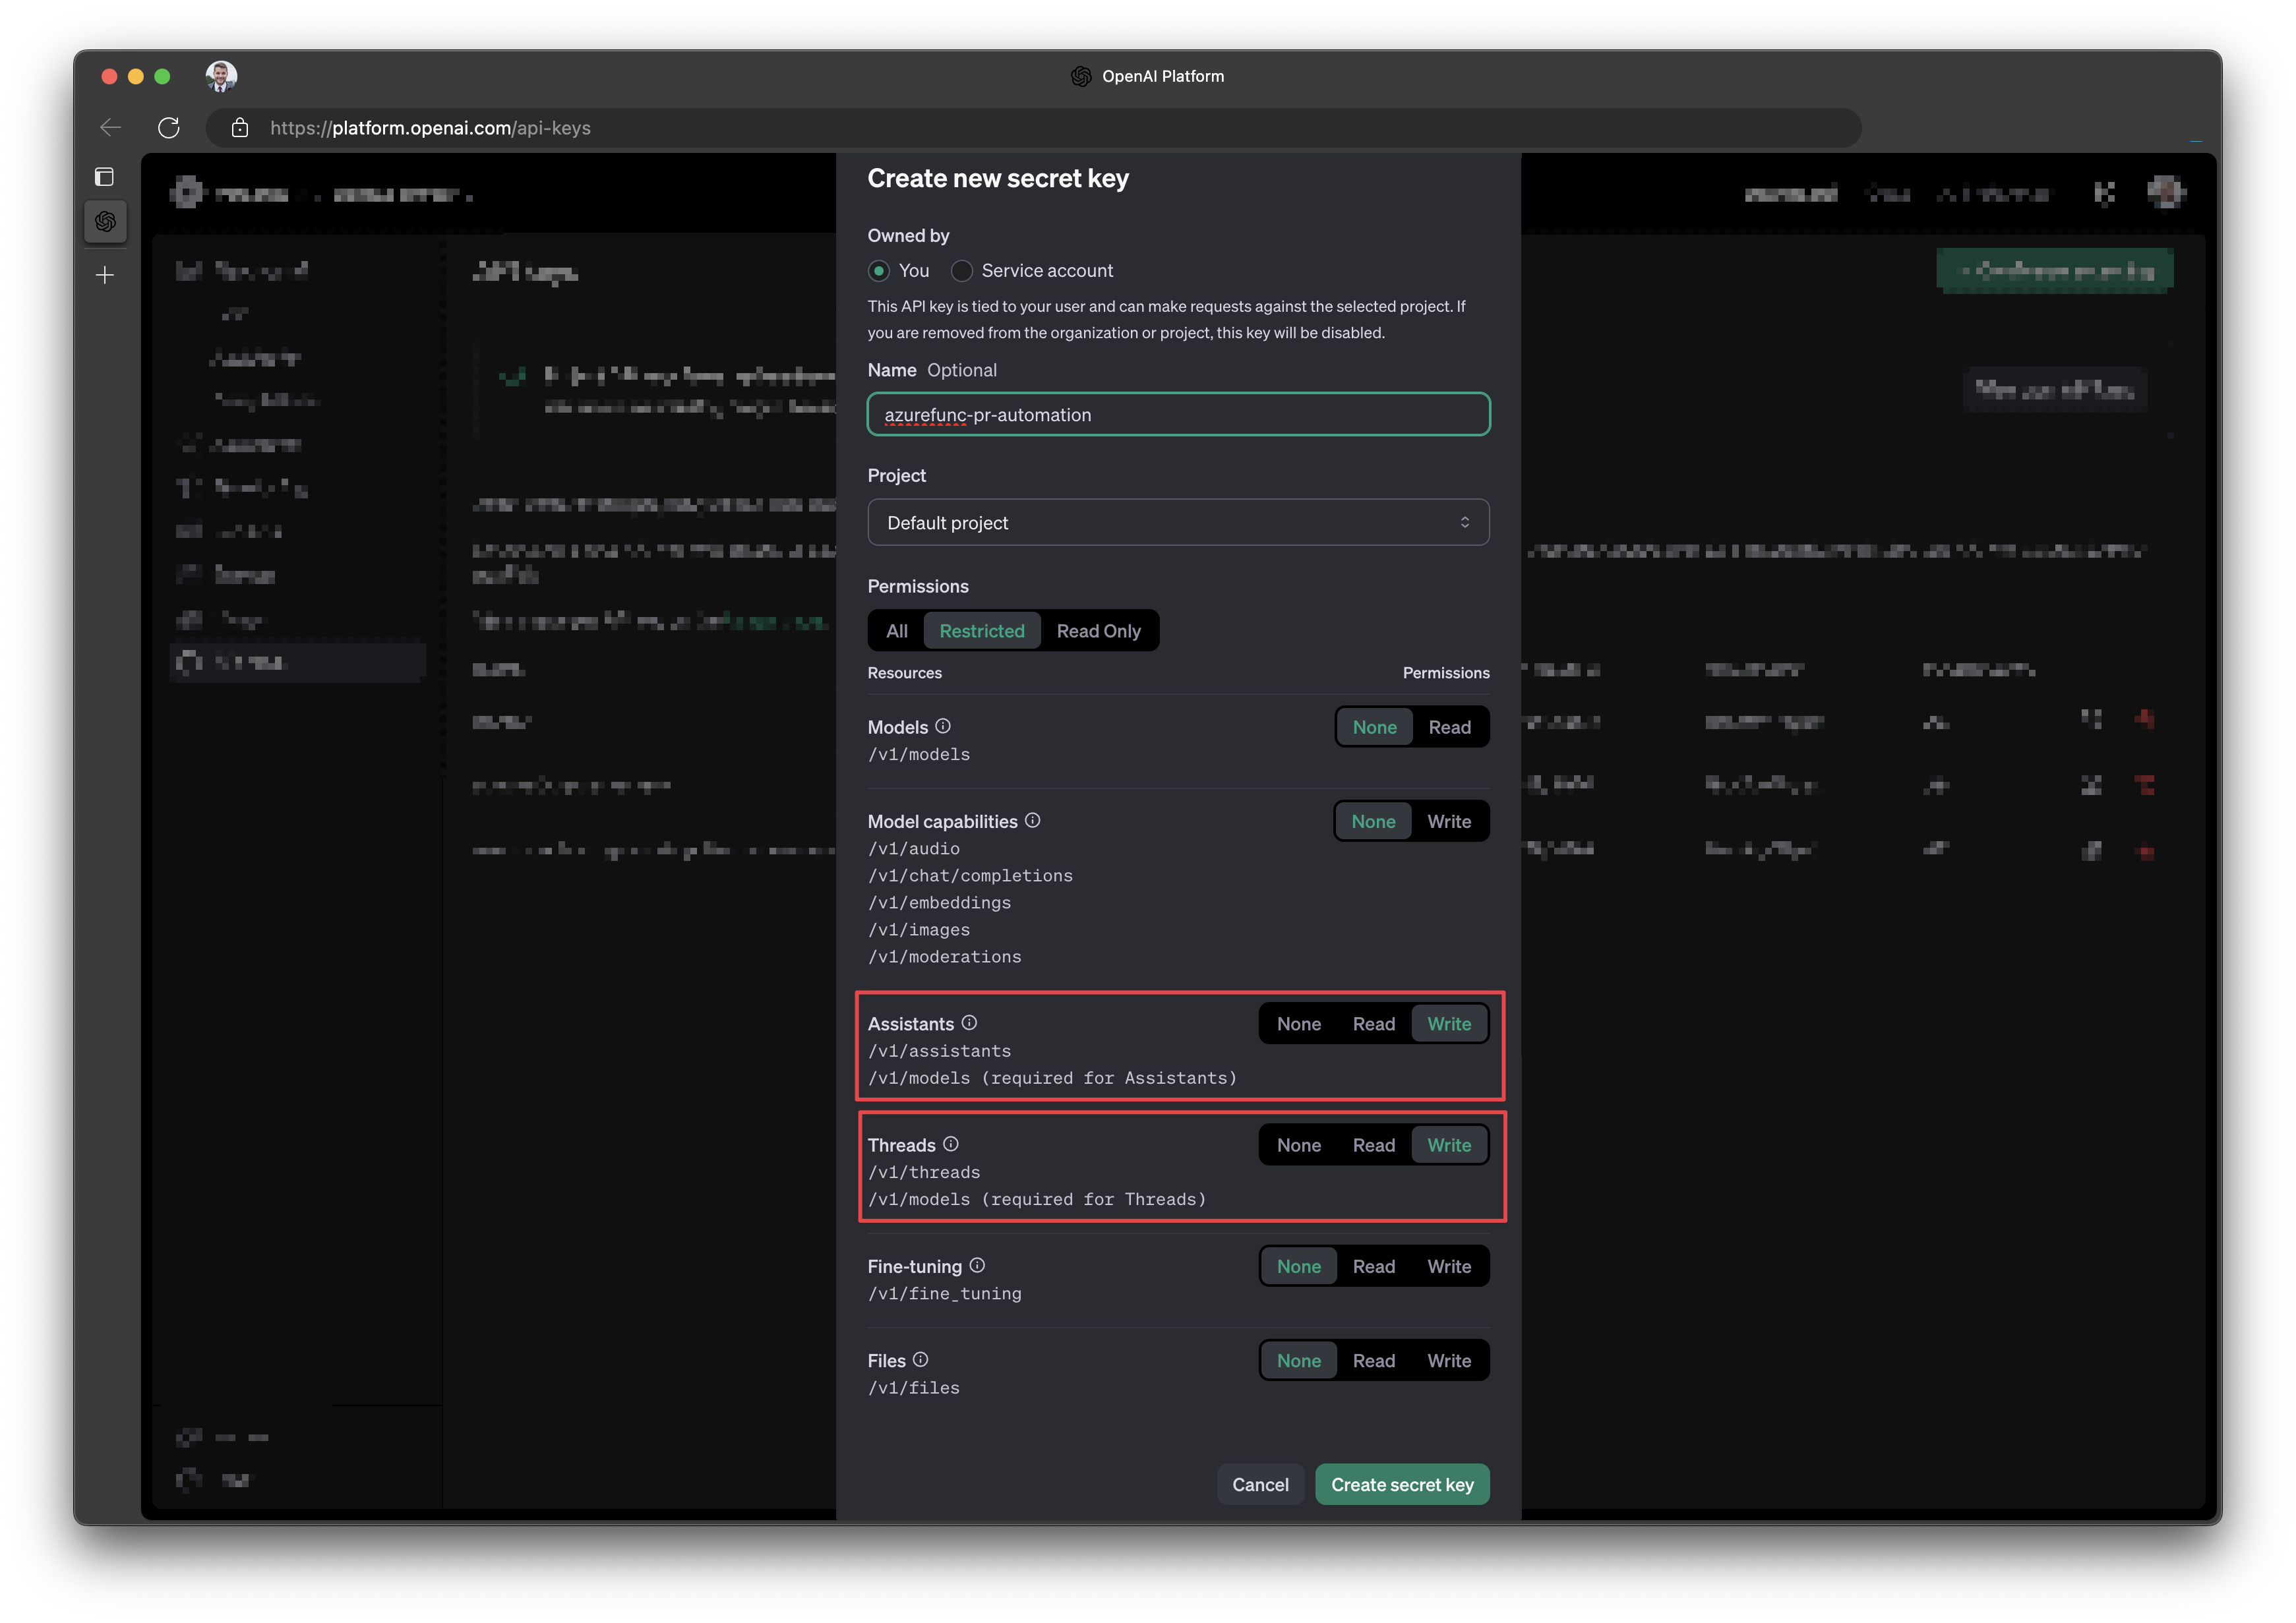Click the key Name input field
The height and width of the screenshot is (1623, 2296).
1178,414
